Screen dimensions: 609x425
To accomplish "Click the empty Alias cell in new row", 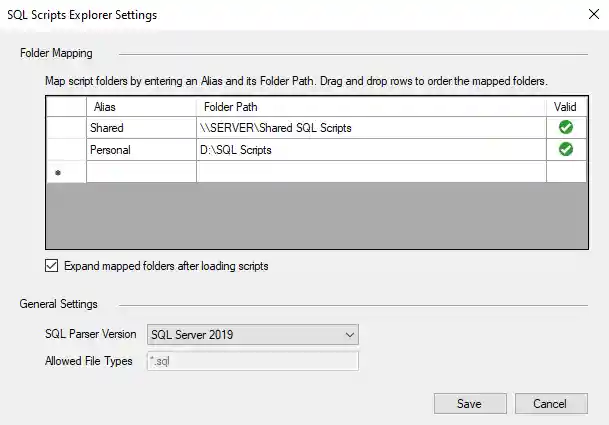I will 141,172.
